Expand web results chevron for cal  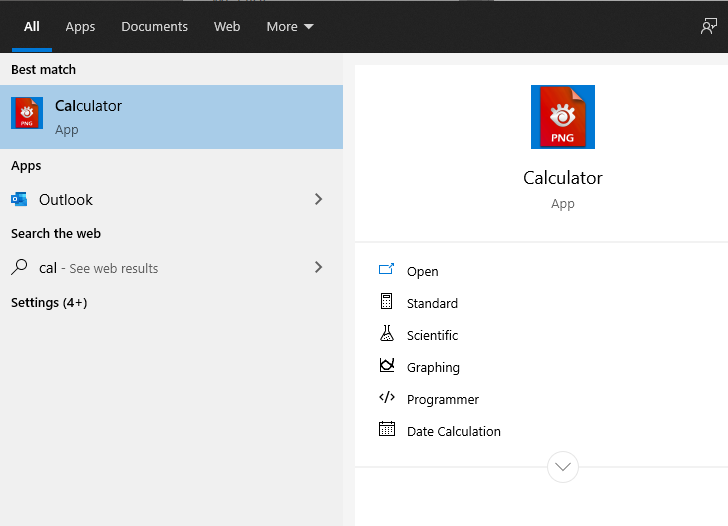coord(318,267)
